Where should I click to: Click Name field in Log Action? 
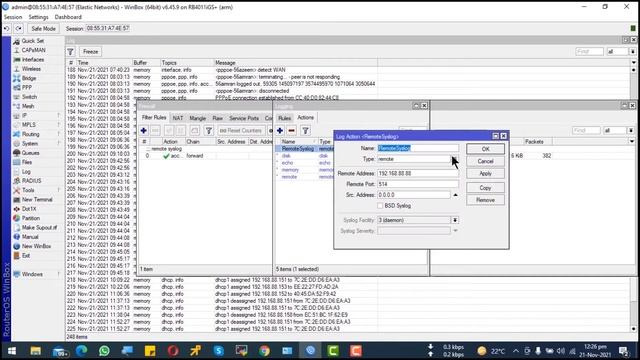tap(418, 148)
